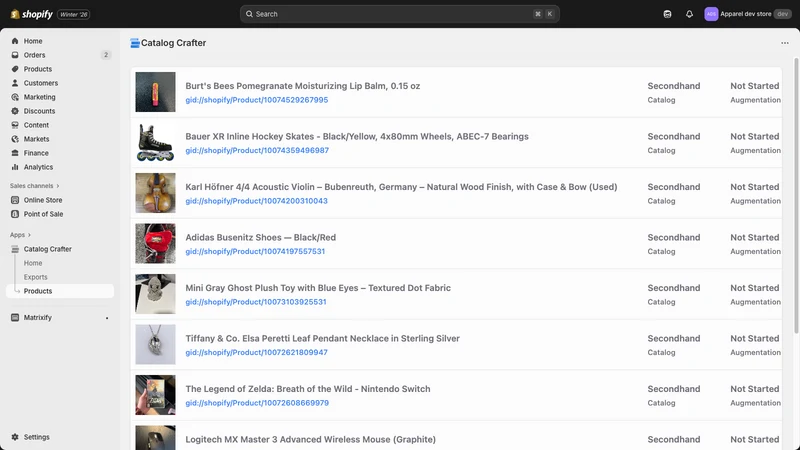Open the Adidas Busenitz gid link

(255, 252)
